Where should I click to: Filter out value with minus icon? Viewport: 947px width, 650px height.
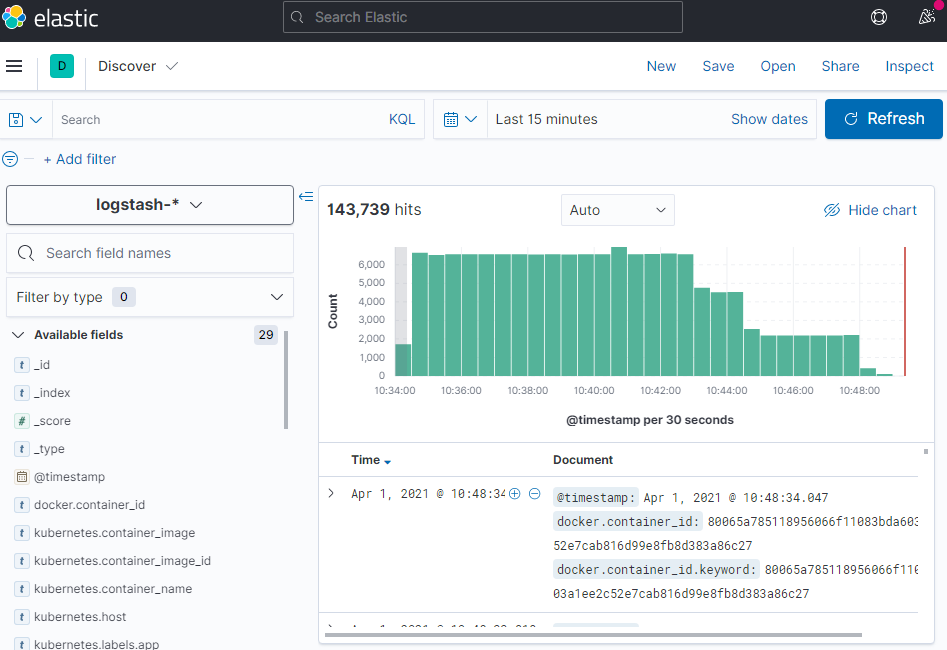(x=535, y=494)
